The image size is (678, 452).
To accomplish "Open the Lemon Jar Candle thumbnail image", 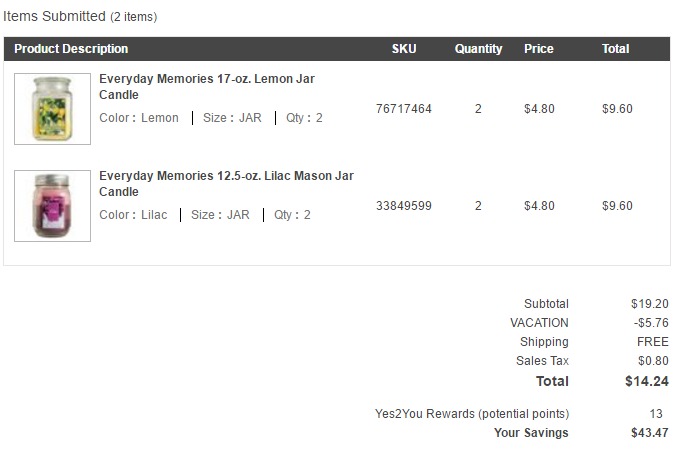I will pos(52,109).
